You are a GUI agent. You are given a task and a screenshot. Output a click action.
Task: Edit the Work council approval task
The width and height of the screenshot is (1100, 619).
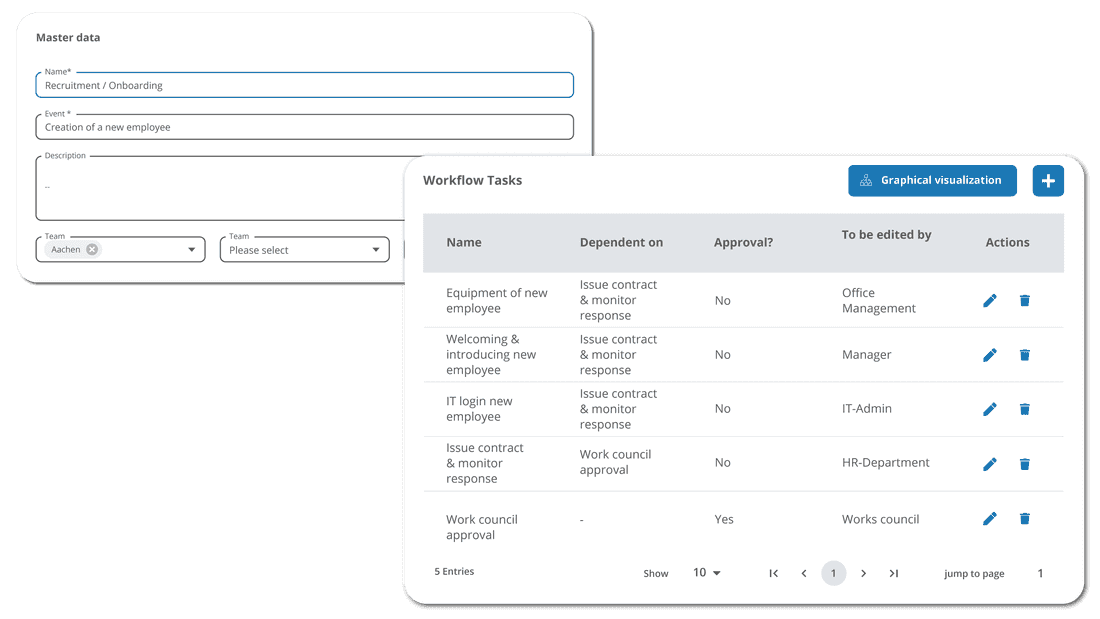pos(990,518)
